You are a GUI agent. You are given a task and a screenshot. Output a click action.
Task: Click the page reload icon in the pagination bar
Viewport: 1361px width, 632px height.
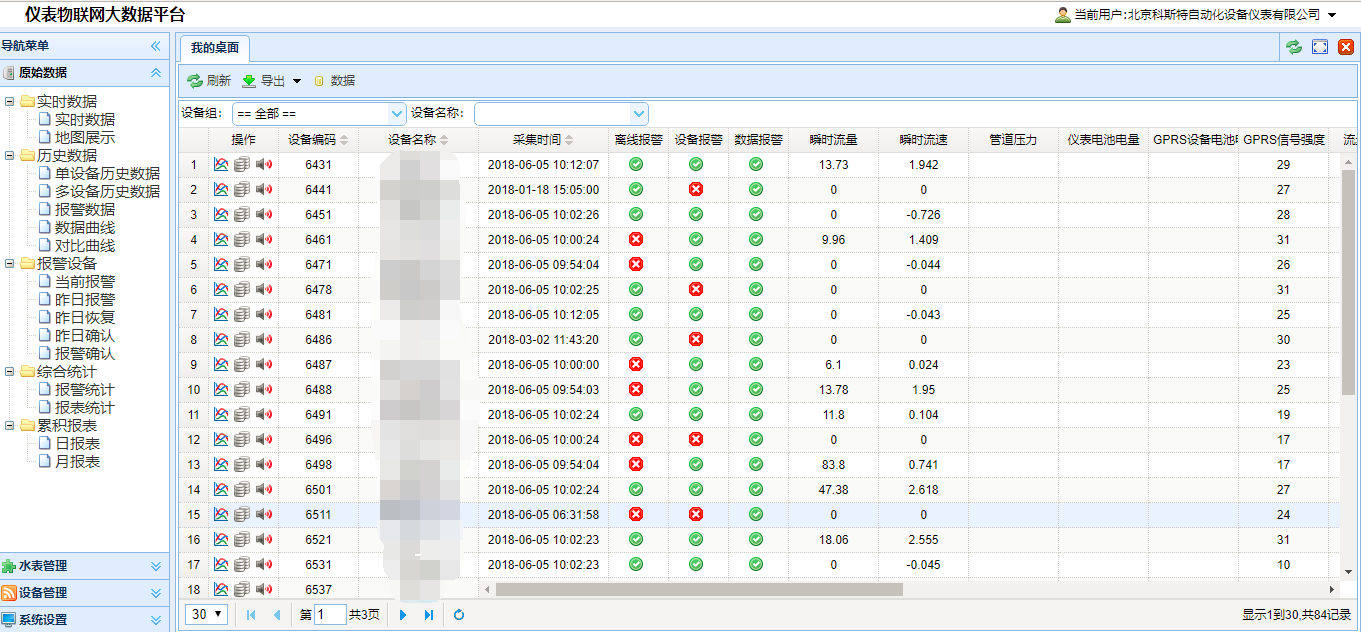coord(458,614)
